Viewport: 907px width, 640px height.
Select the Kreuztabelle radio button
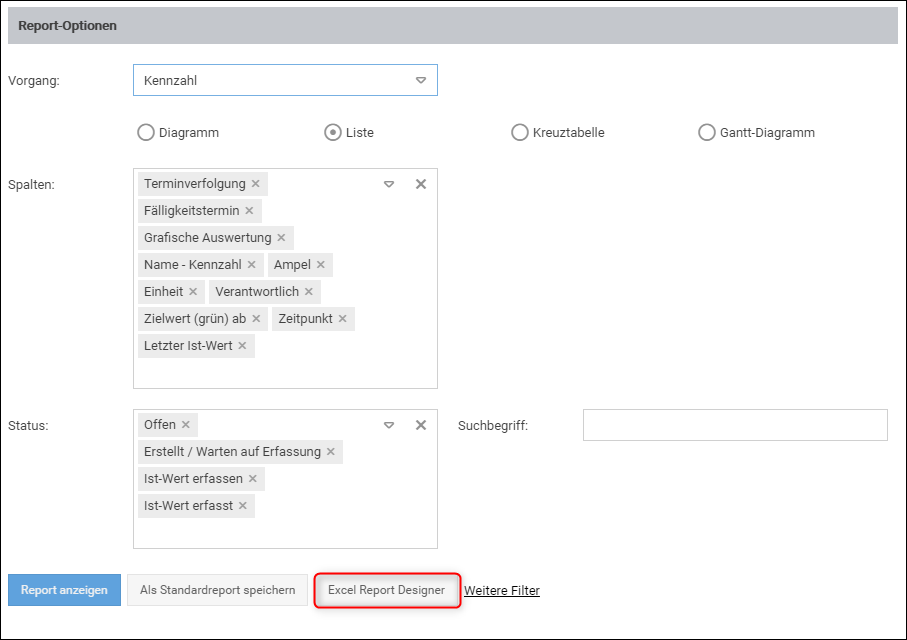pyautogui.click(x=519, y=132)
